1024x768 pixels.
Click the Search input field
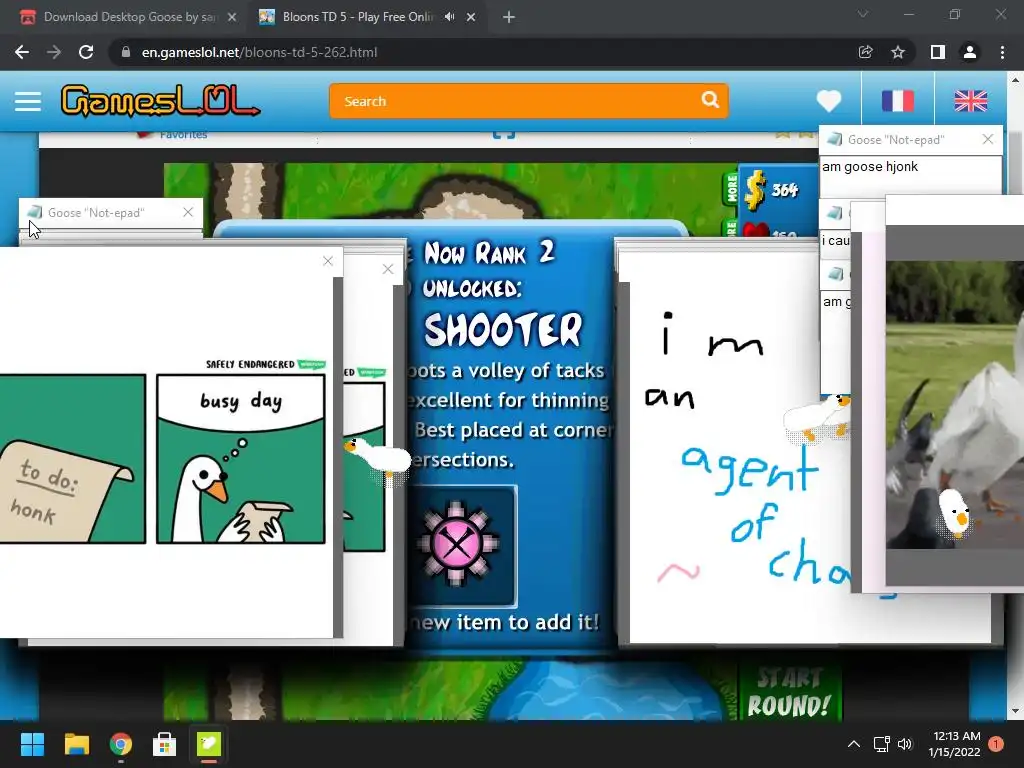516,101
